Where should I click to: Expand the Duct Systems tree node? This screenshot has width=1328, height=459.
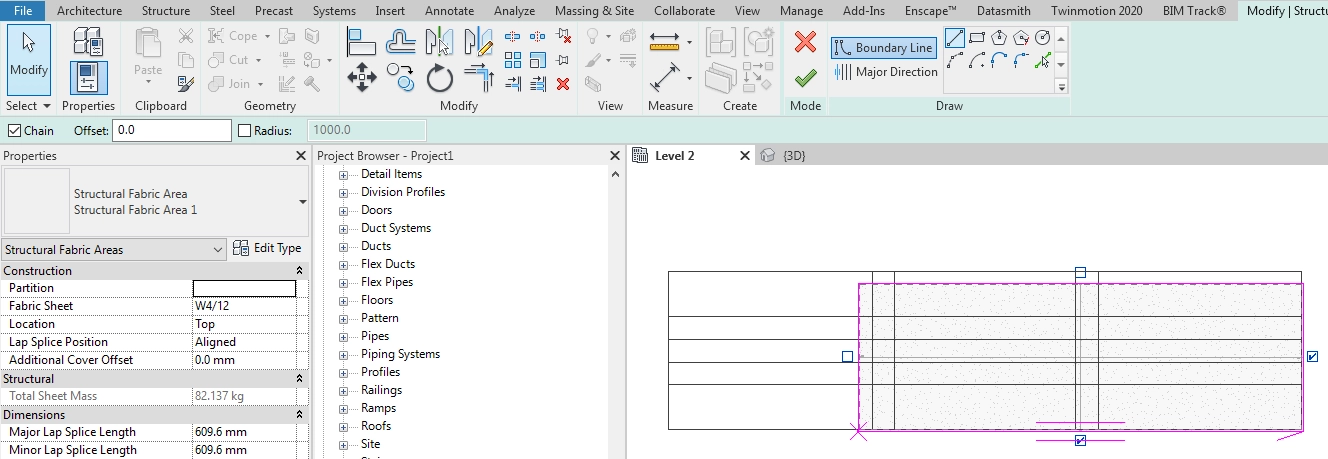point(343,229)
